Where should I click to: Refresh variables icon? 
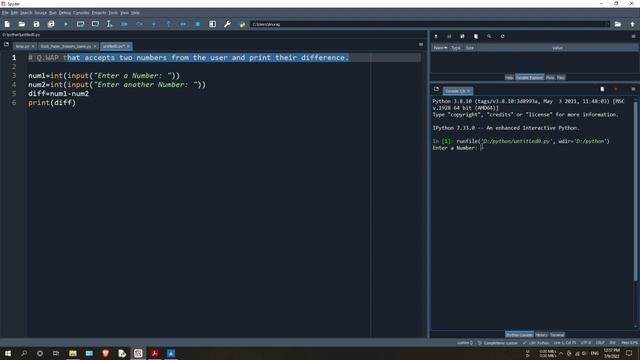(x=502, y=36)
